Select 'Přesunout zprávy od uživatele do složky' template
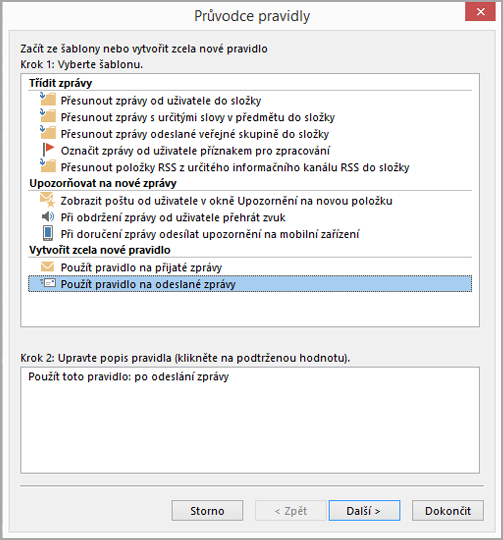503x540 pixels. (161, 101)
